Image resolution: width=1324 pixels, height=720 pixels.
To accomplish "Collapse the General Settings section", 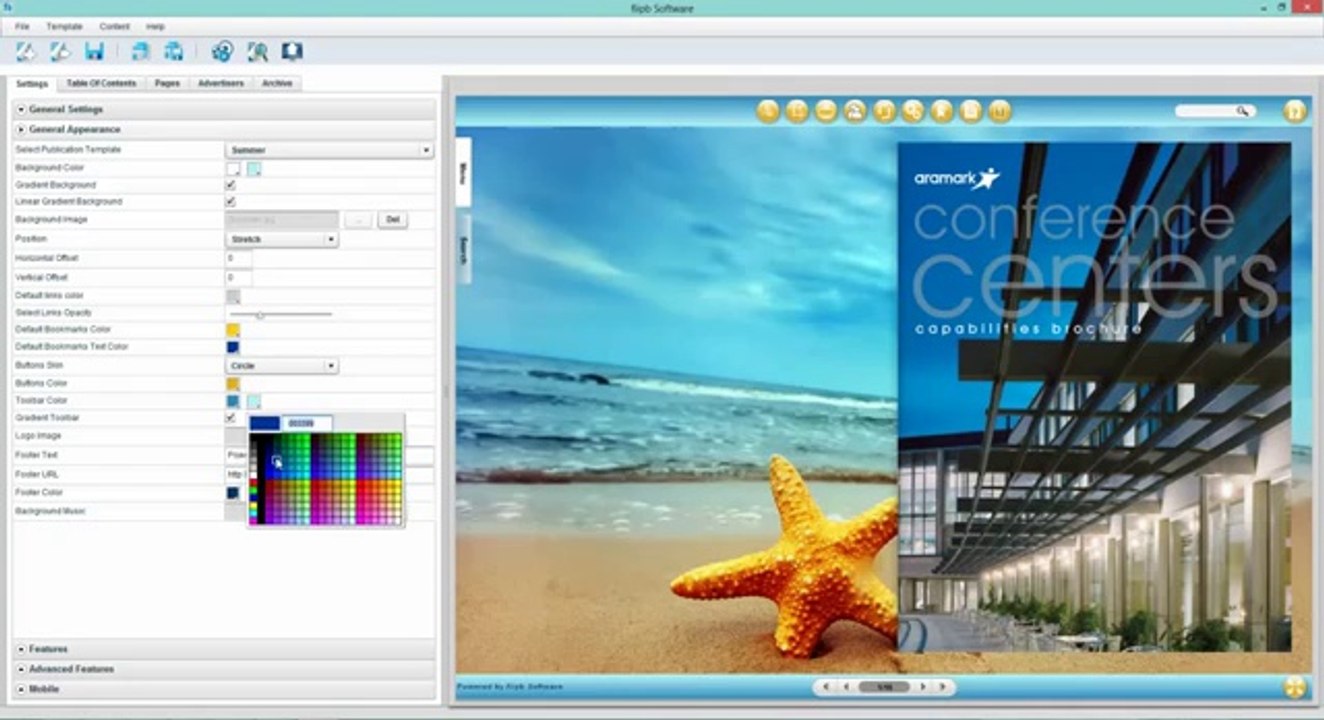I will (x=224, y=109).
